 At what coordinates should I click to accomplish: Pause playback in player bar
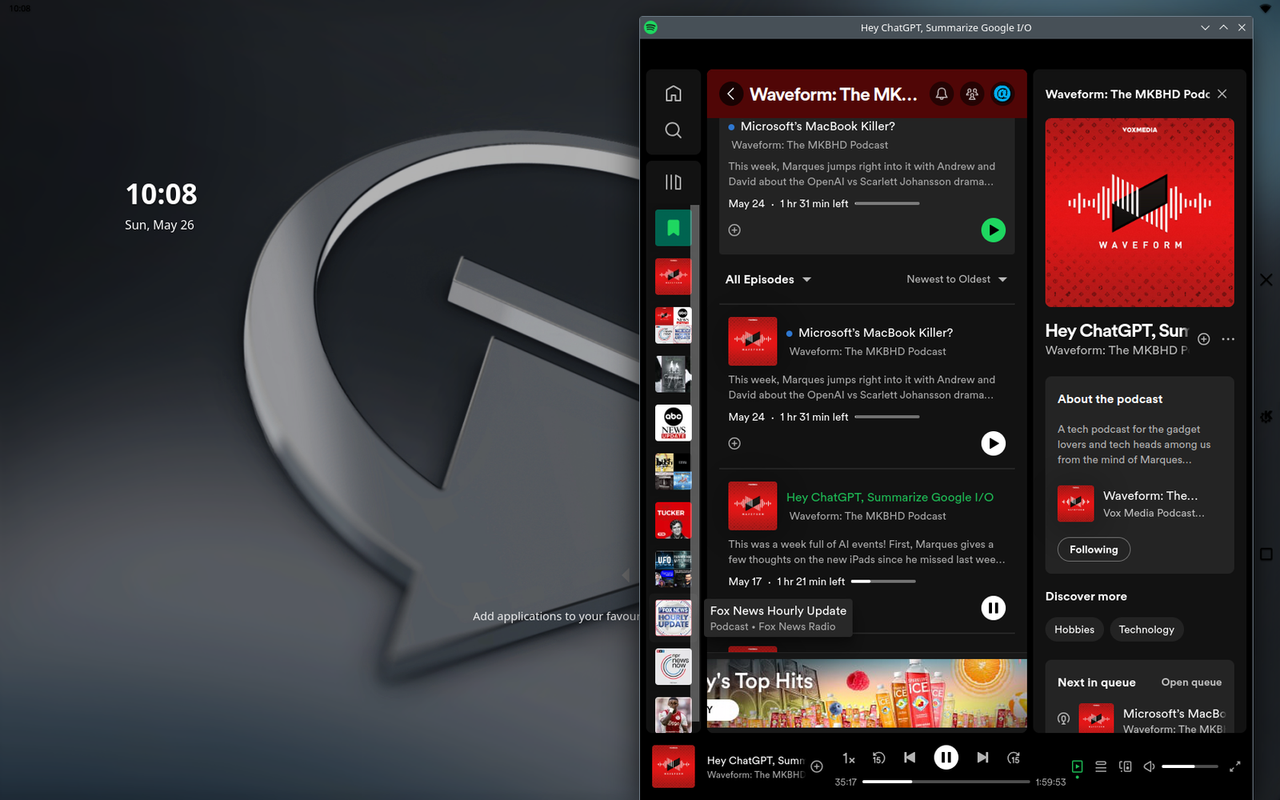click(x=946, y=758)
